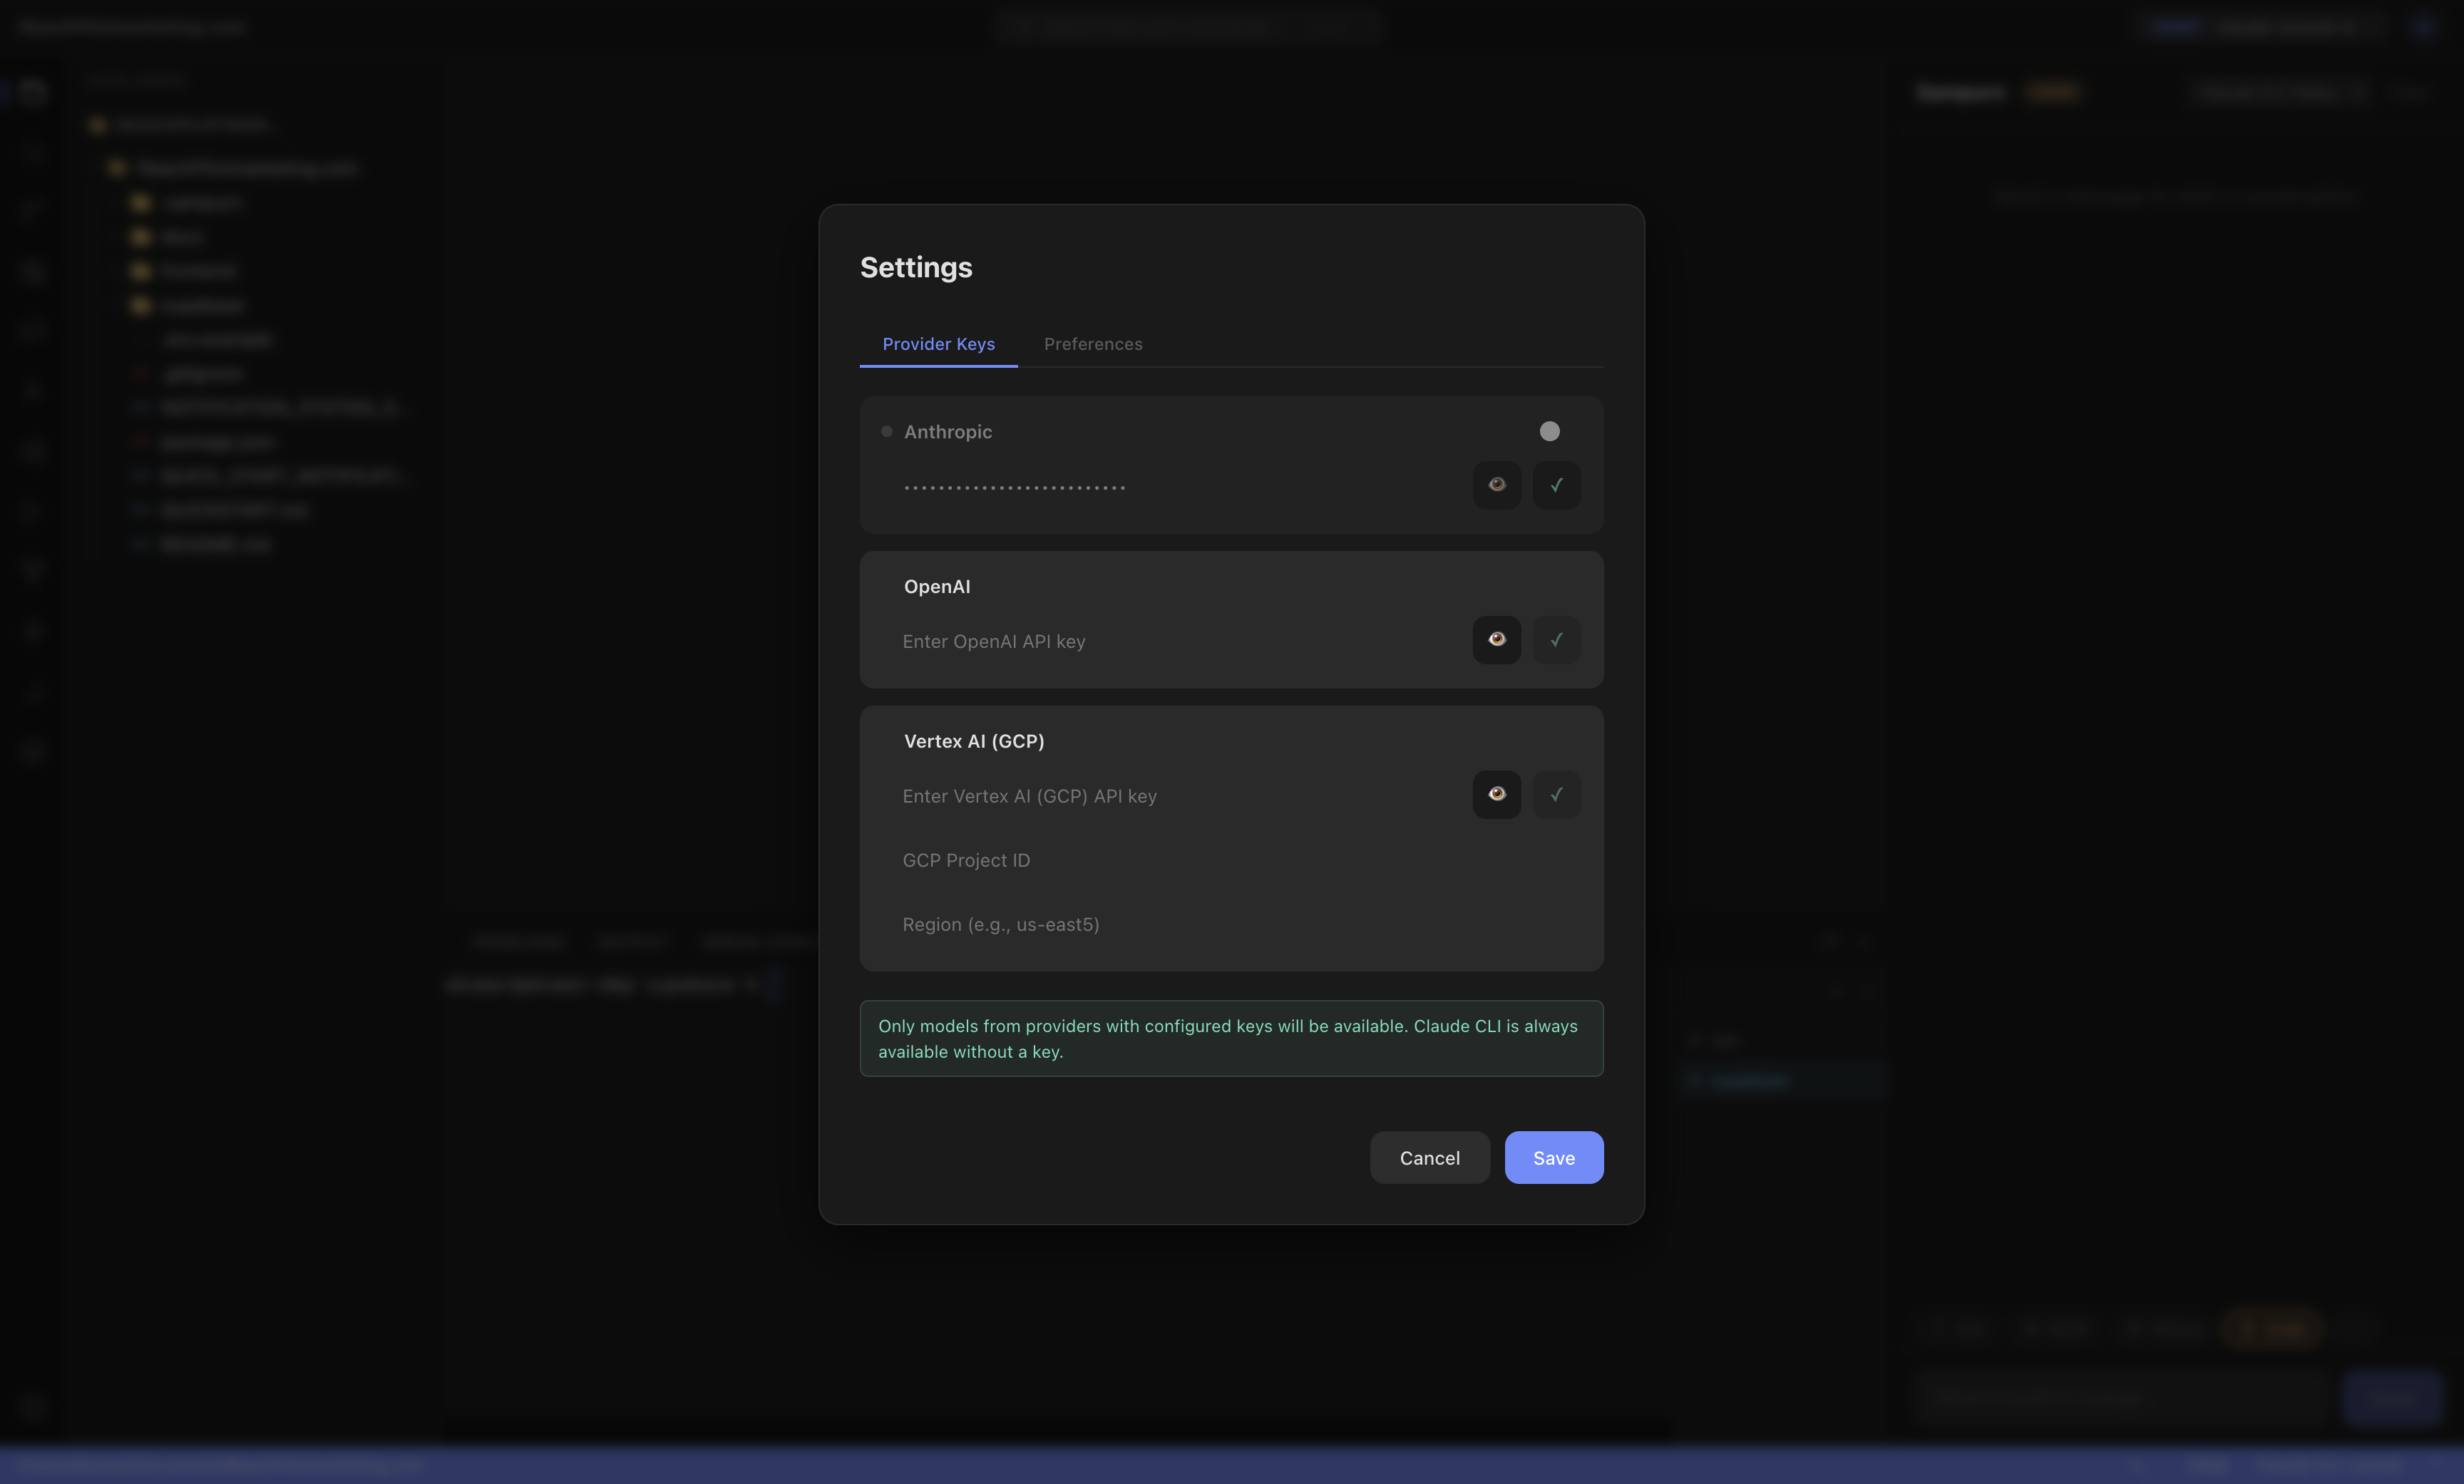Switch to the Preferences tab

pos(1093,344)
